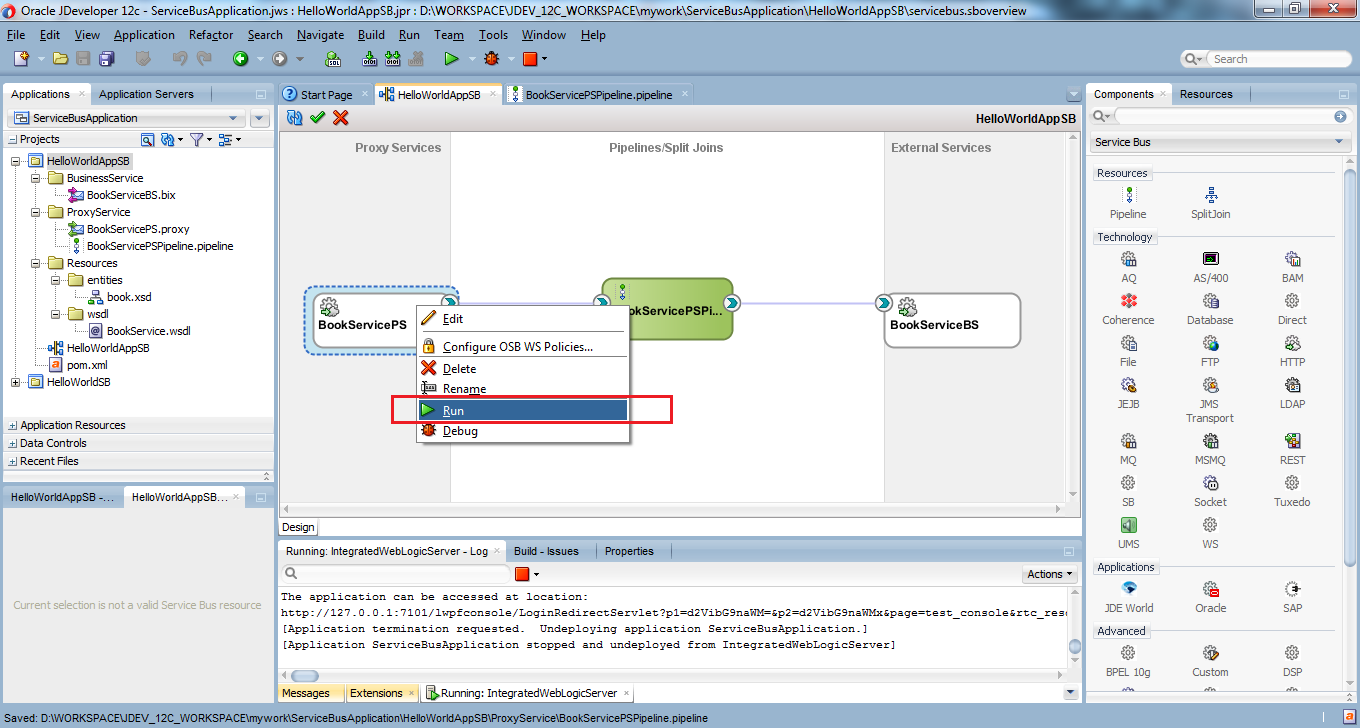1360x728 pixels.
Task: Select the Oracle applications adapter icon
Action: coord(1211,589)
